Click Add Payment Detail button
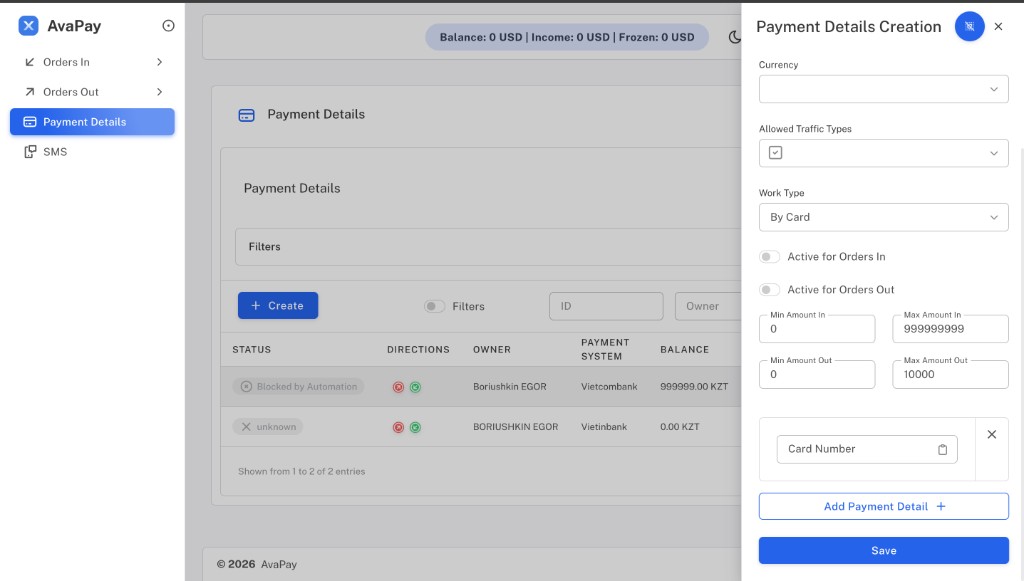Screen dimensions: 1024x581 click(884, 507)
